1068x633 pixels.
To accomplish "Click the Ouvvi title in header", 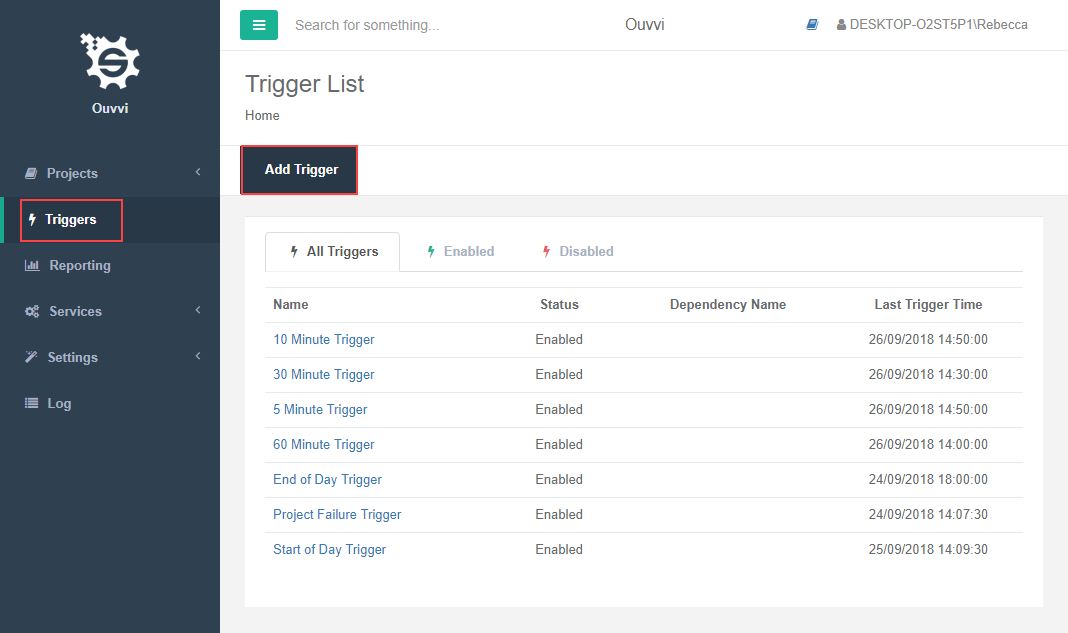I will [644, 25].
